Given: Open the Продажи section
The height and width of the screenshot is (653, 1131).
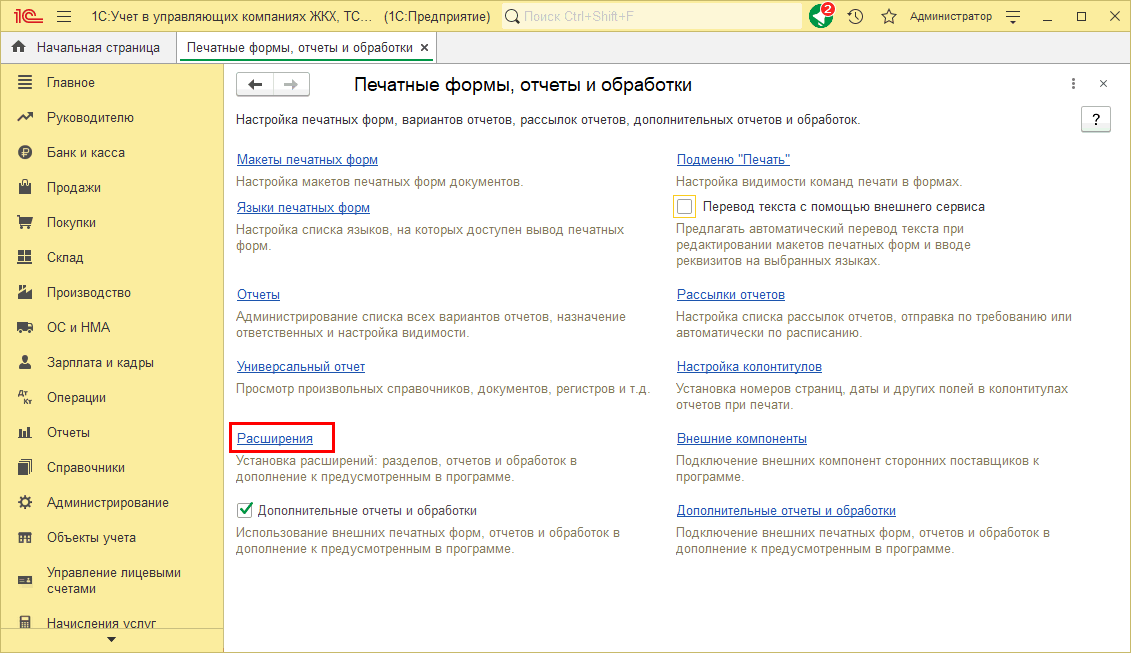Looking at the screenshot, I should pyautogui.click(x=74, y=187).
